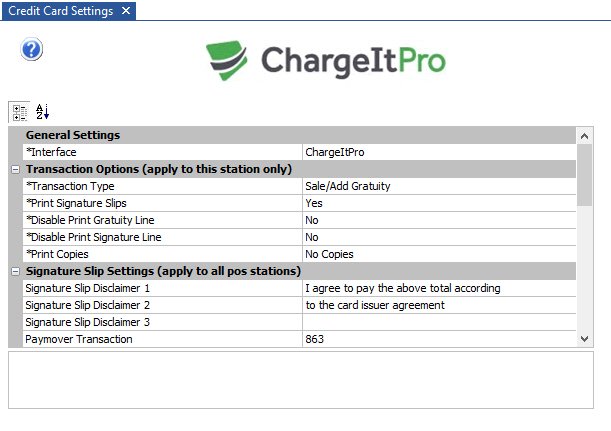Sort properties alphabetically with A-Z icon

coord(42,111)
